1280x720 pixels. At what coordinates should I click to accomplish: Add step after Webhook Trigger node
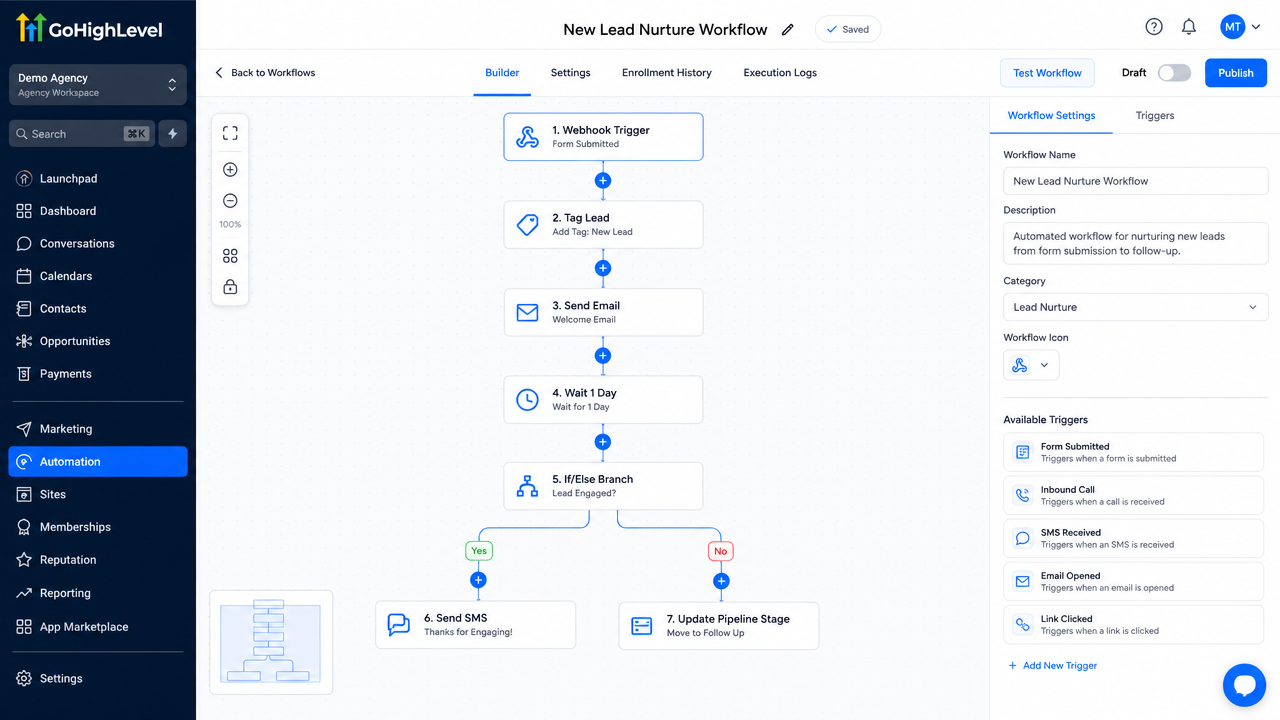(x=602, y=181)
